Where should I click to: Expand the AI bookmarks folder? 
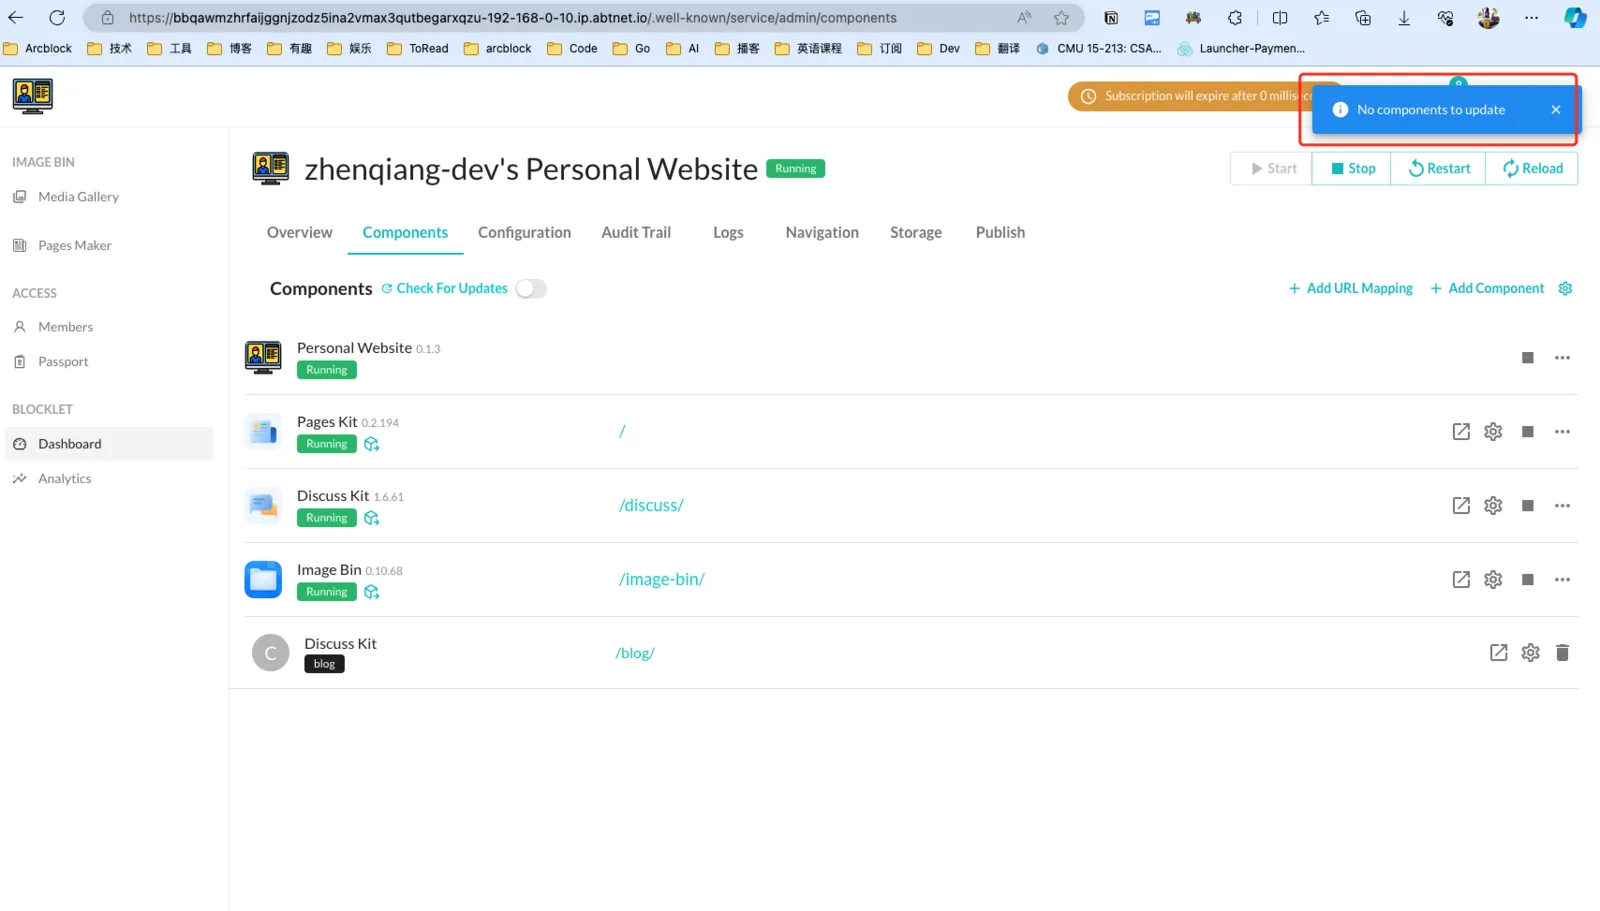tap(683, 48)
